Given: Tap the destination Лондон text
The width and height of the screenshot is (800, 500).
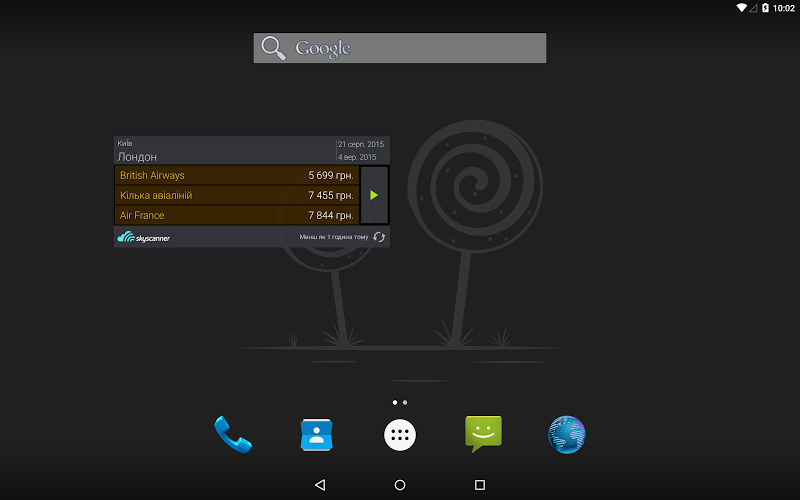Looking at the screenshot, I should pos(137,157).
